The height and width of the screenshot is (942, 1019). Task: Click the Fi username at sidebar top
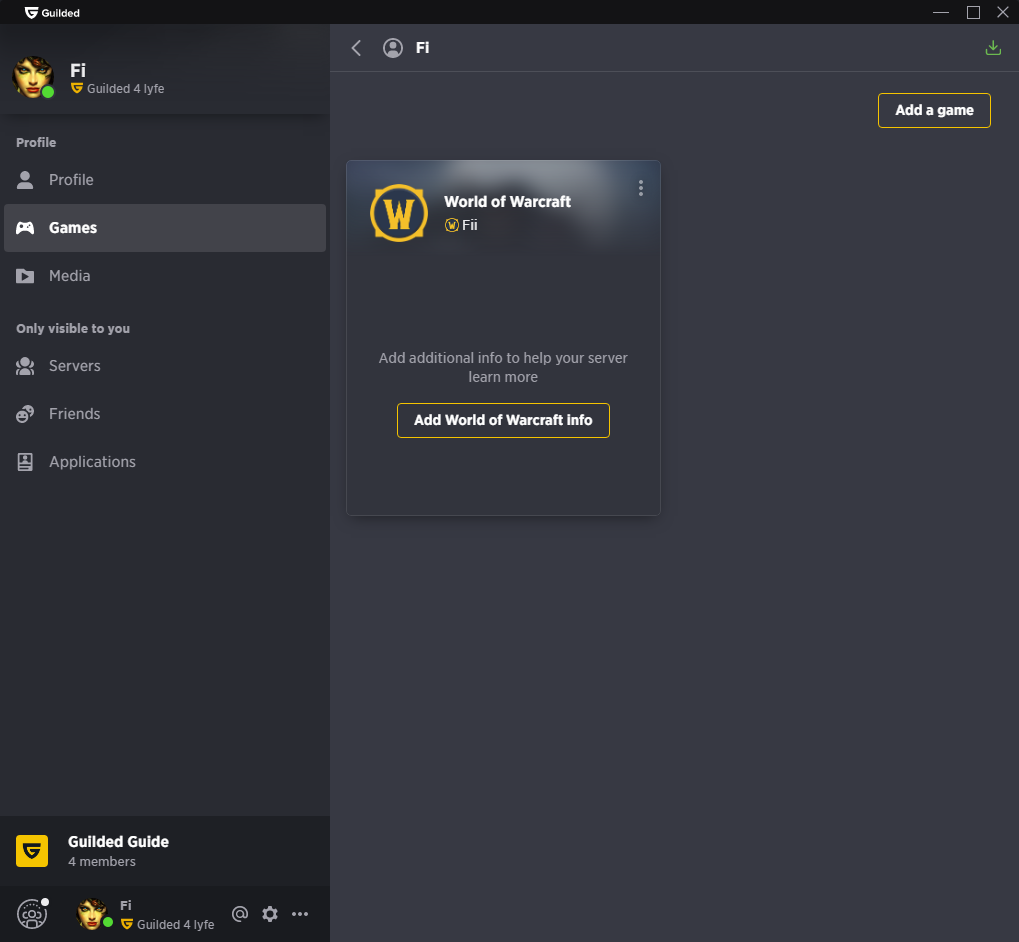click(x=78, y=70)
